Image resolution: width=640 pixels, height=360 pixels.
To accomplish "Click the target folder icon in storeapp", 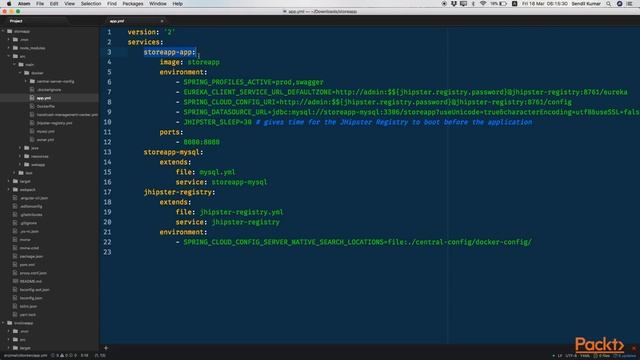I will [16, 181].
